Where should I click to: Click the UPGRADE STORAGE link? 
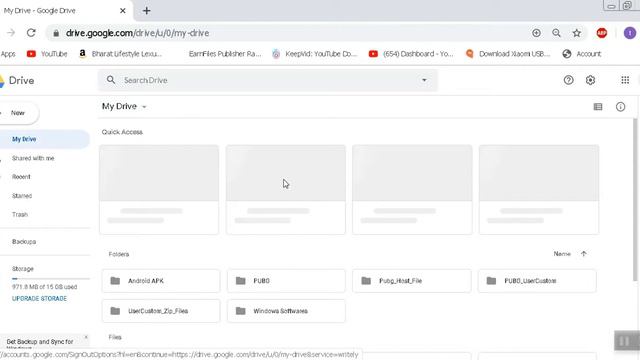pyautogui.click(x=39, y=299)
